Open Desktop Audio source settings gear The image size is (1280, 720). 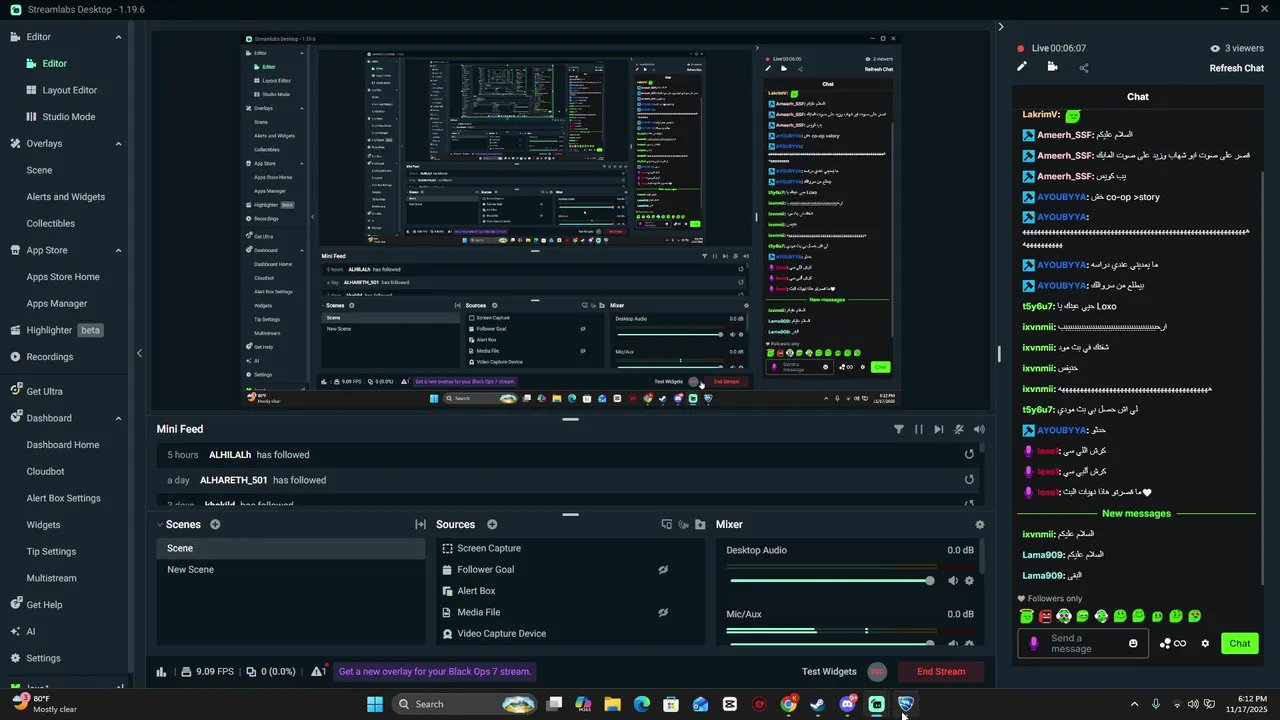[x=969, y=581]
